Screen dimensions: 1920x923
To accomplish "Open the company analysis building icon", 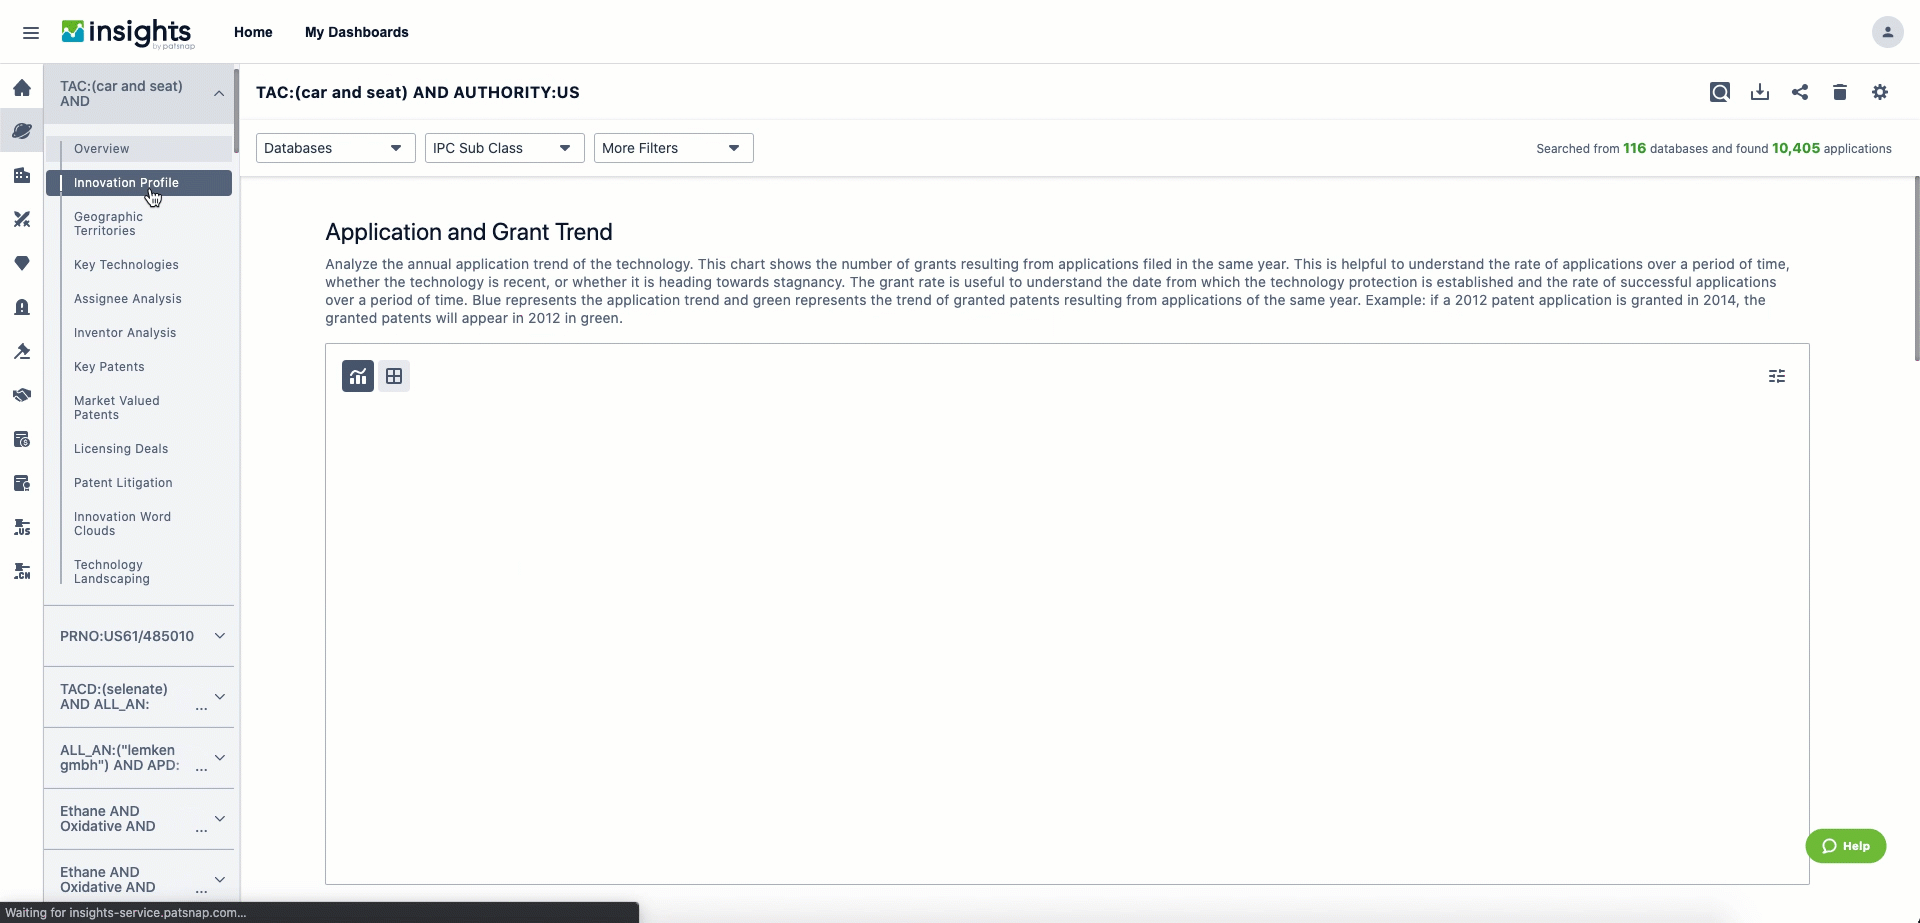I will click(22, 175).
